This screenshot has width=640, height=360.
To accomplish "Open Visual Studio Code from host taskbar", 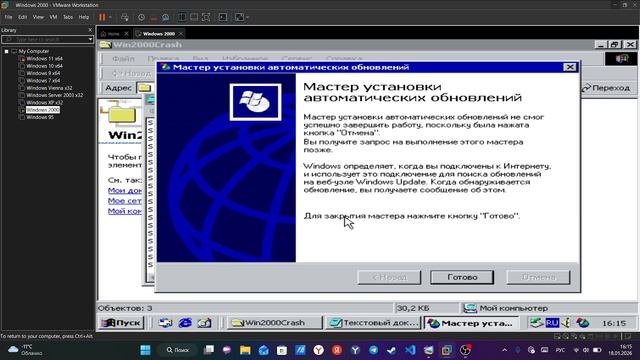I will pyautogui.click(x=410, y=350).
